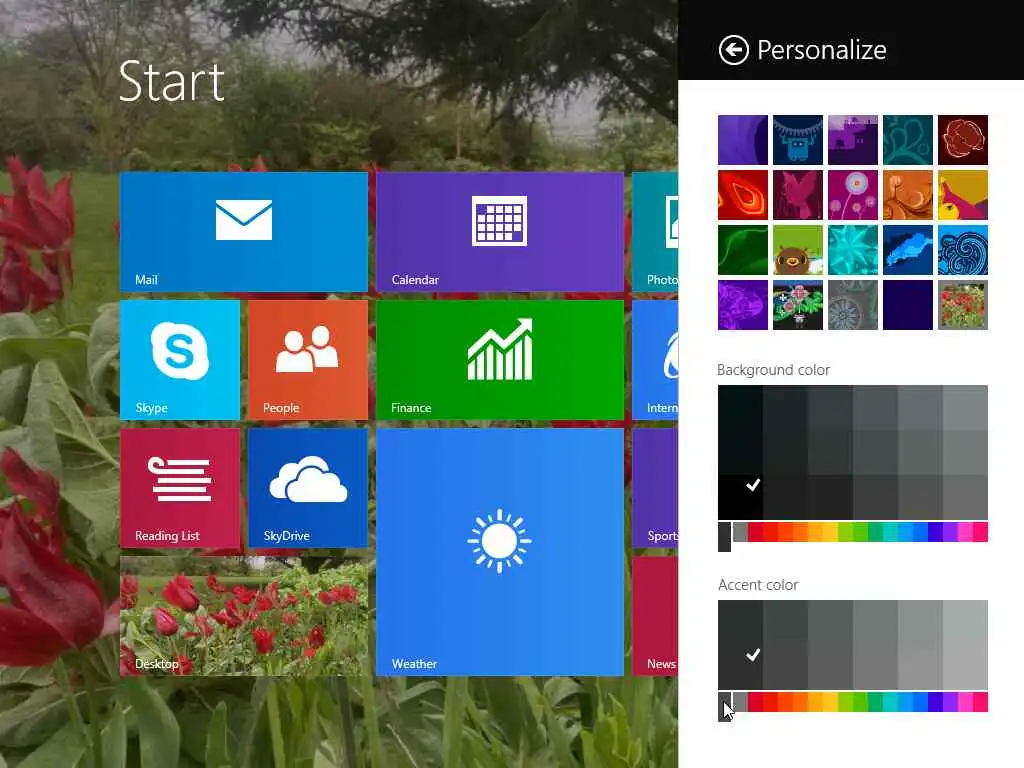Launch the partially visible Internet Explorer tile
Screen dimensions: 1024x768
coord(655,360)
